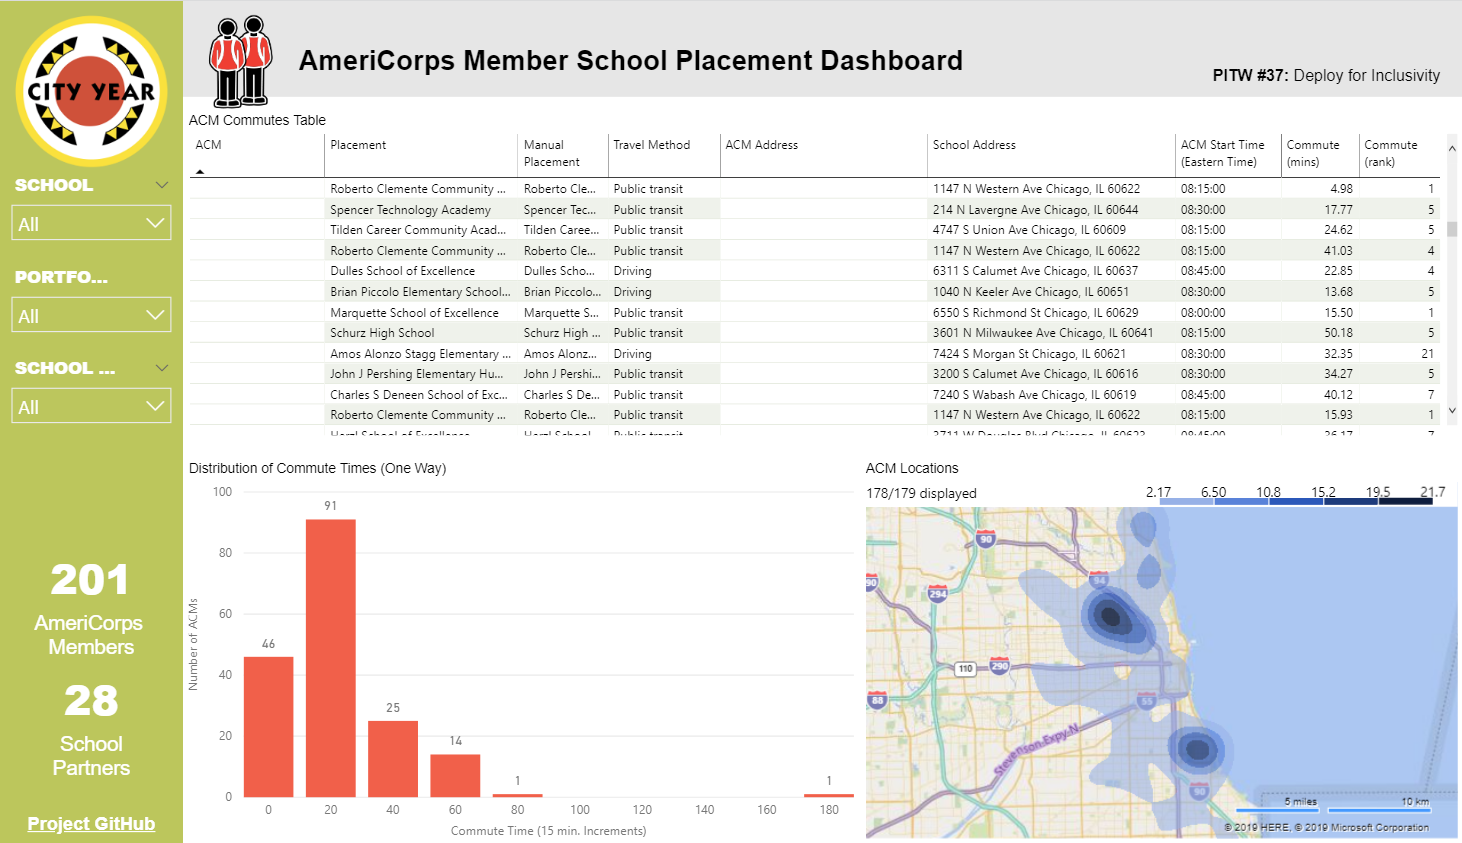Click the 294 highway shield on map
This screenshot has width=1462, height=843.
tap(938, 593)
